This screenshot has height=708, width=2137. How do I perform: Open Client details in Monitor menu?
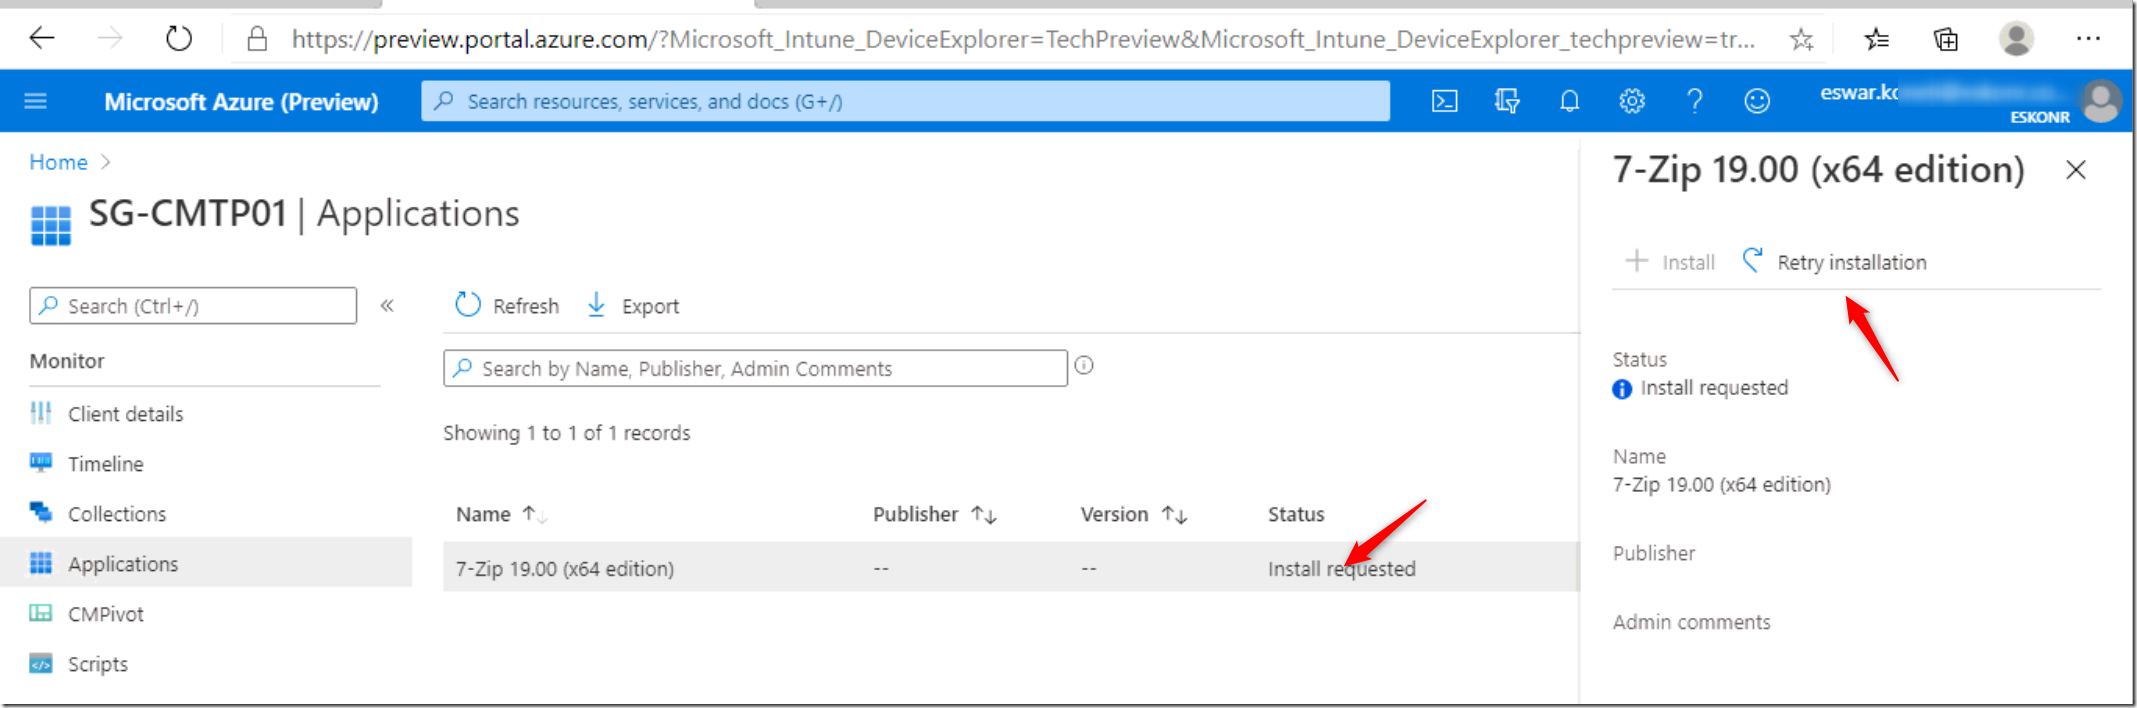[x=125, y=414]
